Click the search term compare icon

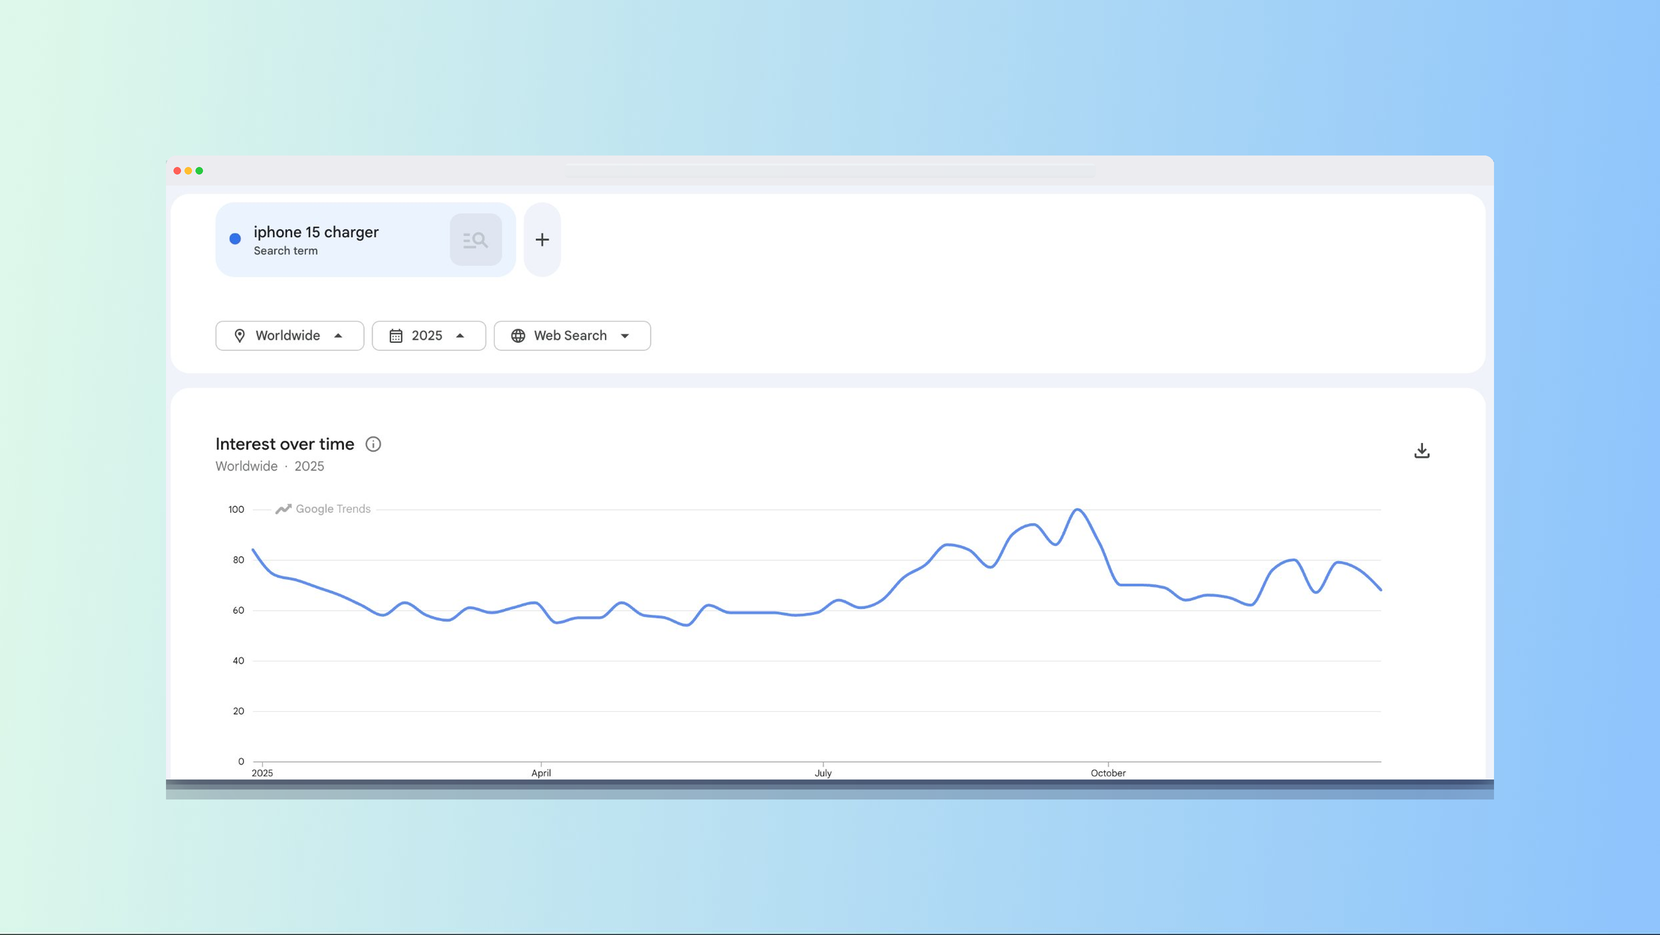click(475, 240)
